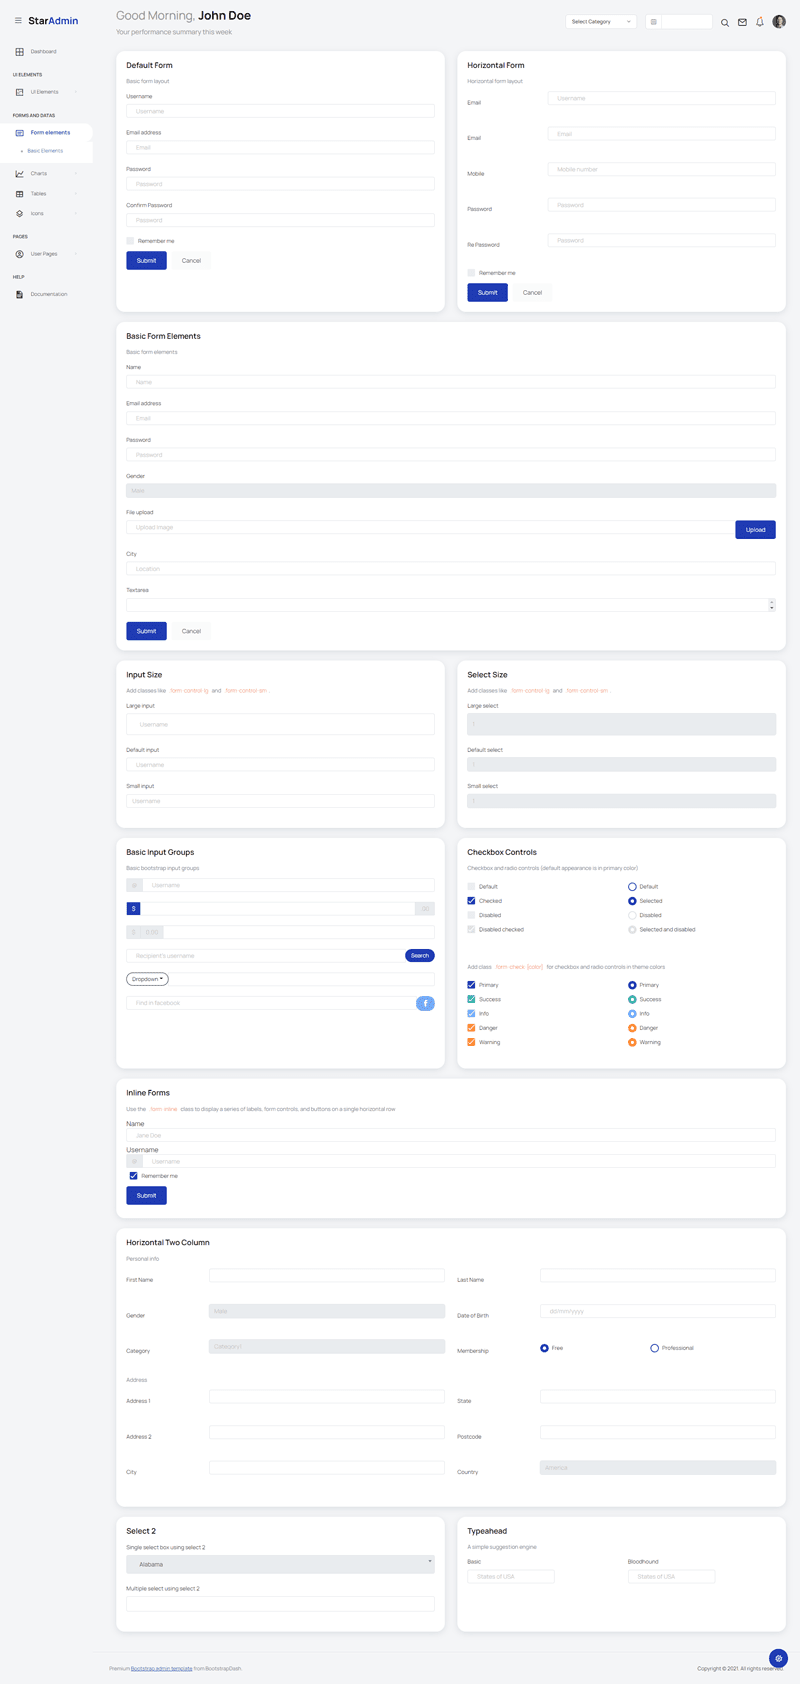Select the Free membership radio

tap(544, 1348)
